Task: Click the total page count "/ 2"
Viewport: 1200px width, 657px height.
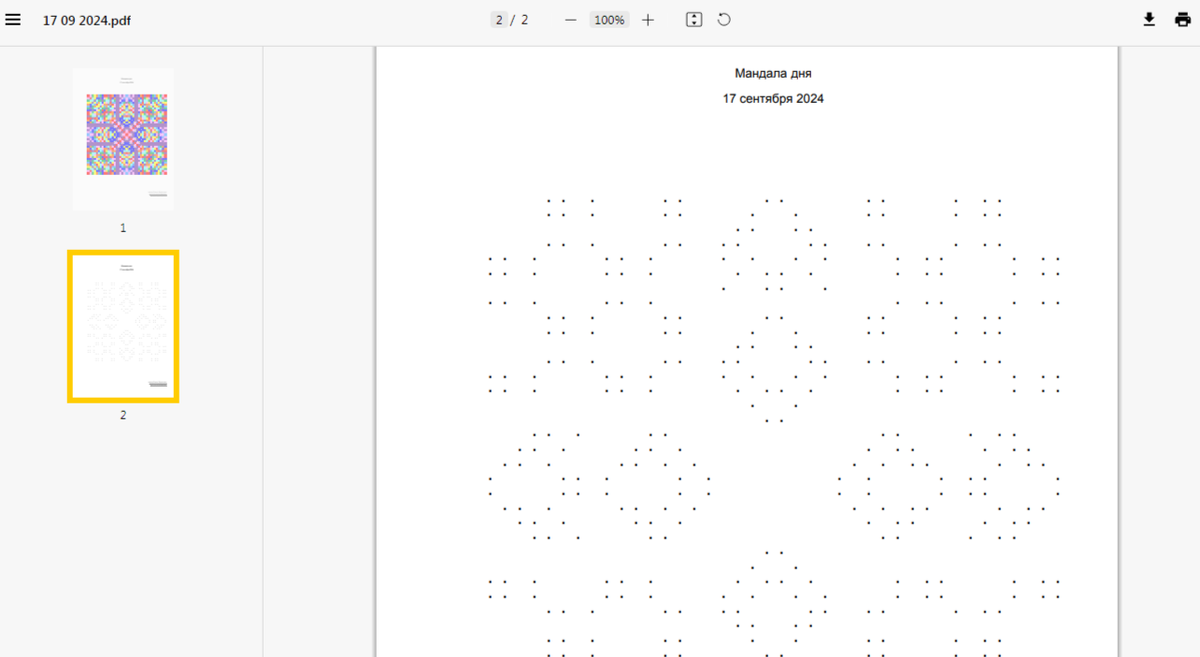Action: click(x=519, y=20)
